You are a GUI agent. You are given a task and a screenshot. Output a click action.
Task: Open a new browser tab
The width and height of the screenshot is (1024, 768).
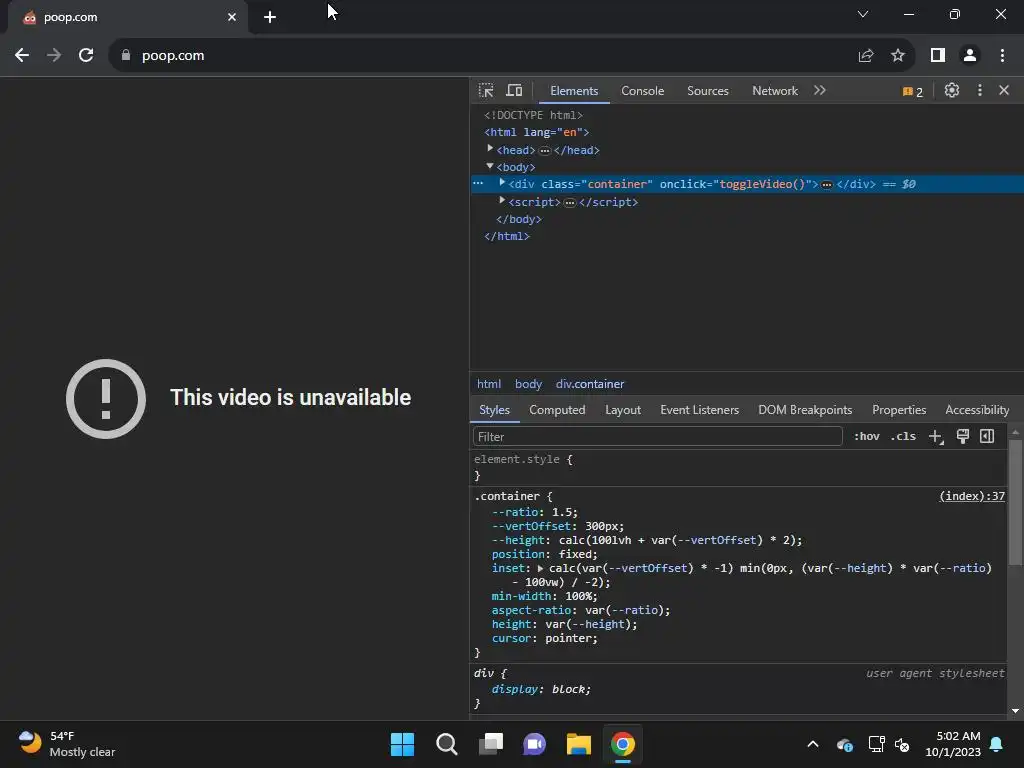[270, 17]
